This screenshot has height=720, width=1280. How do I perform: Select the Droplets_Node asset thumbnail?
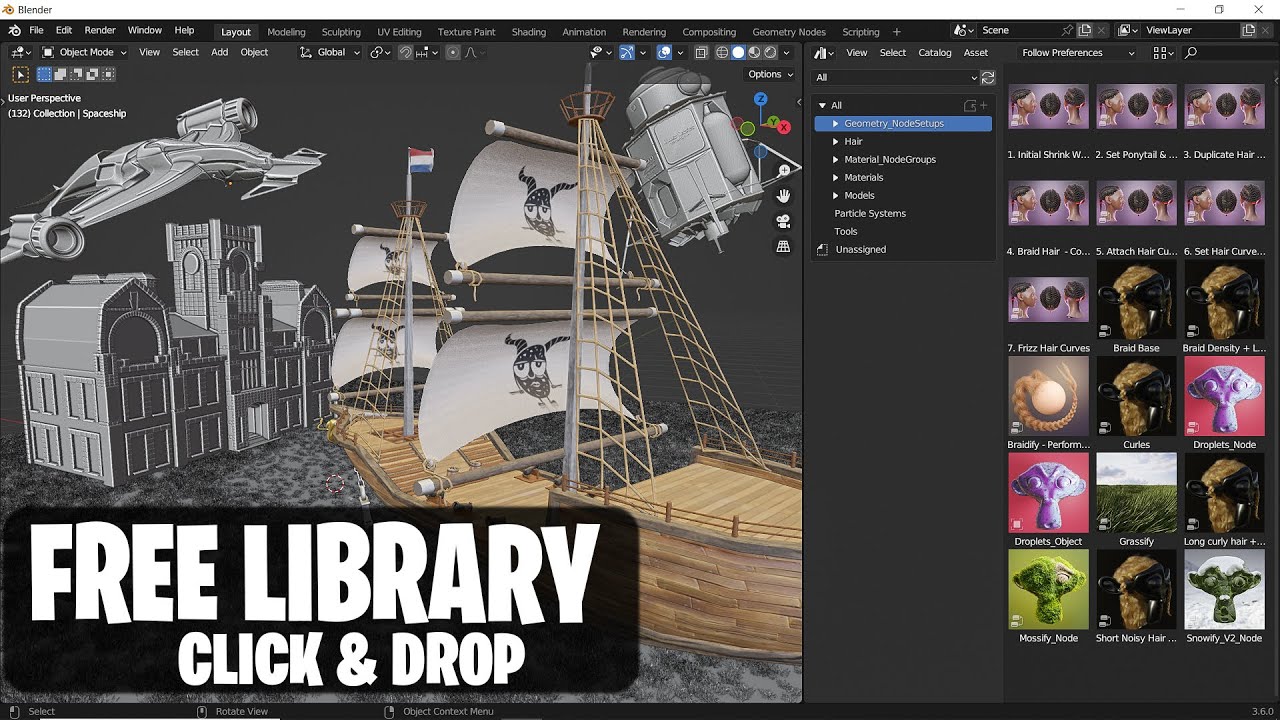pos(1224,396)
